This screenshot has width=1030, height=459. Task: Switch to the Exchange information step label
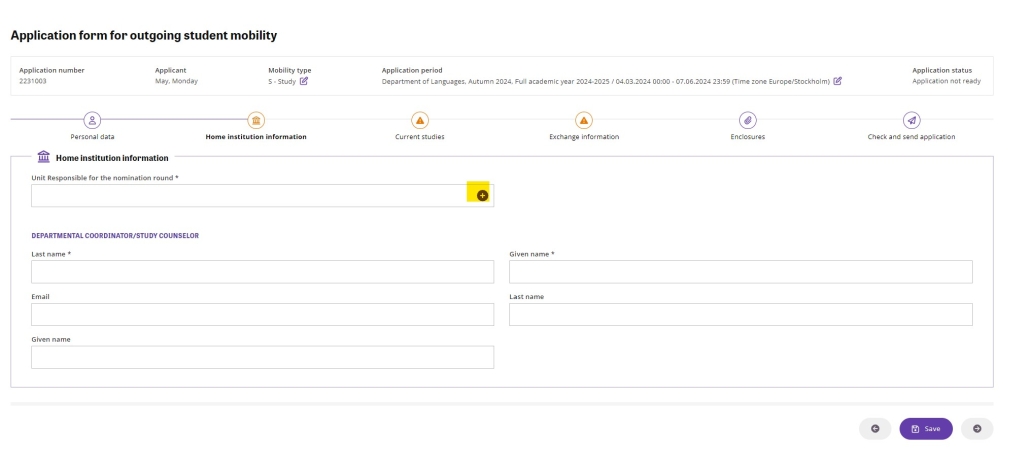(x=584, y=137)
